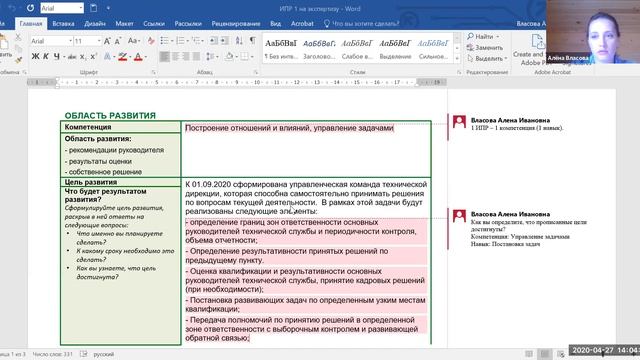The width and height of the screenshot is (640, 360).
Task: Click the русский language indicator in status bar
Action: tap(104, 354)
